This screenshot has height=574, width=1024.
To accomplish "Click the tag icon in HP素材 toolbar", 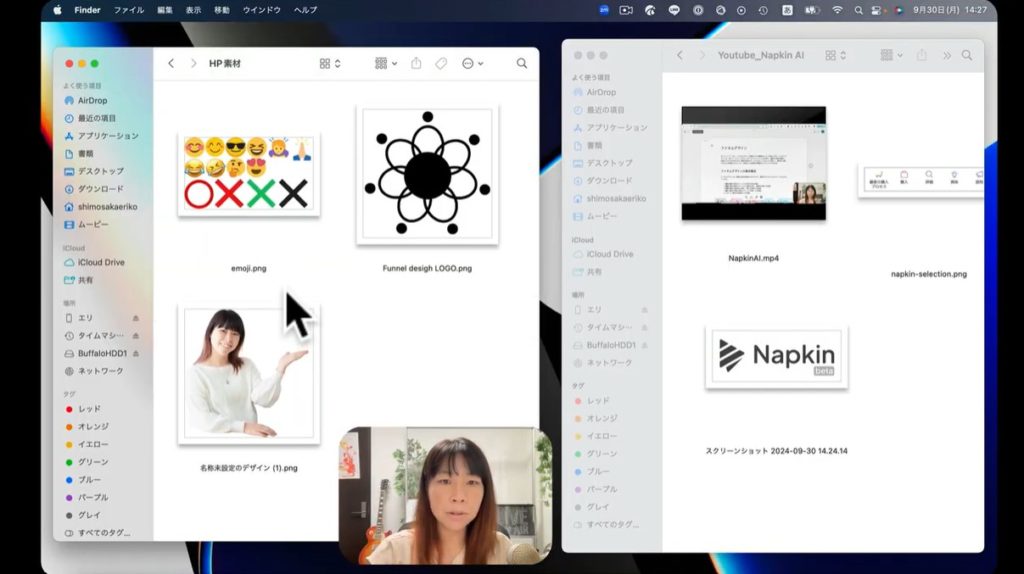I will click(441, 63).
